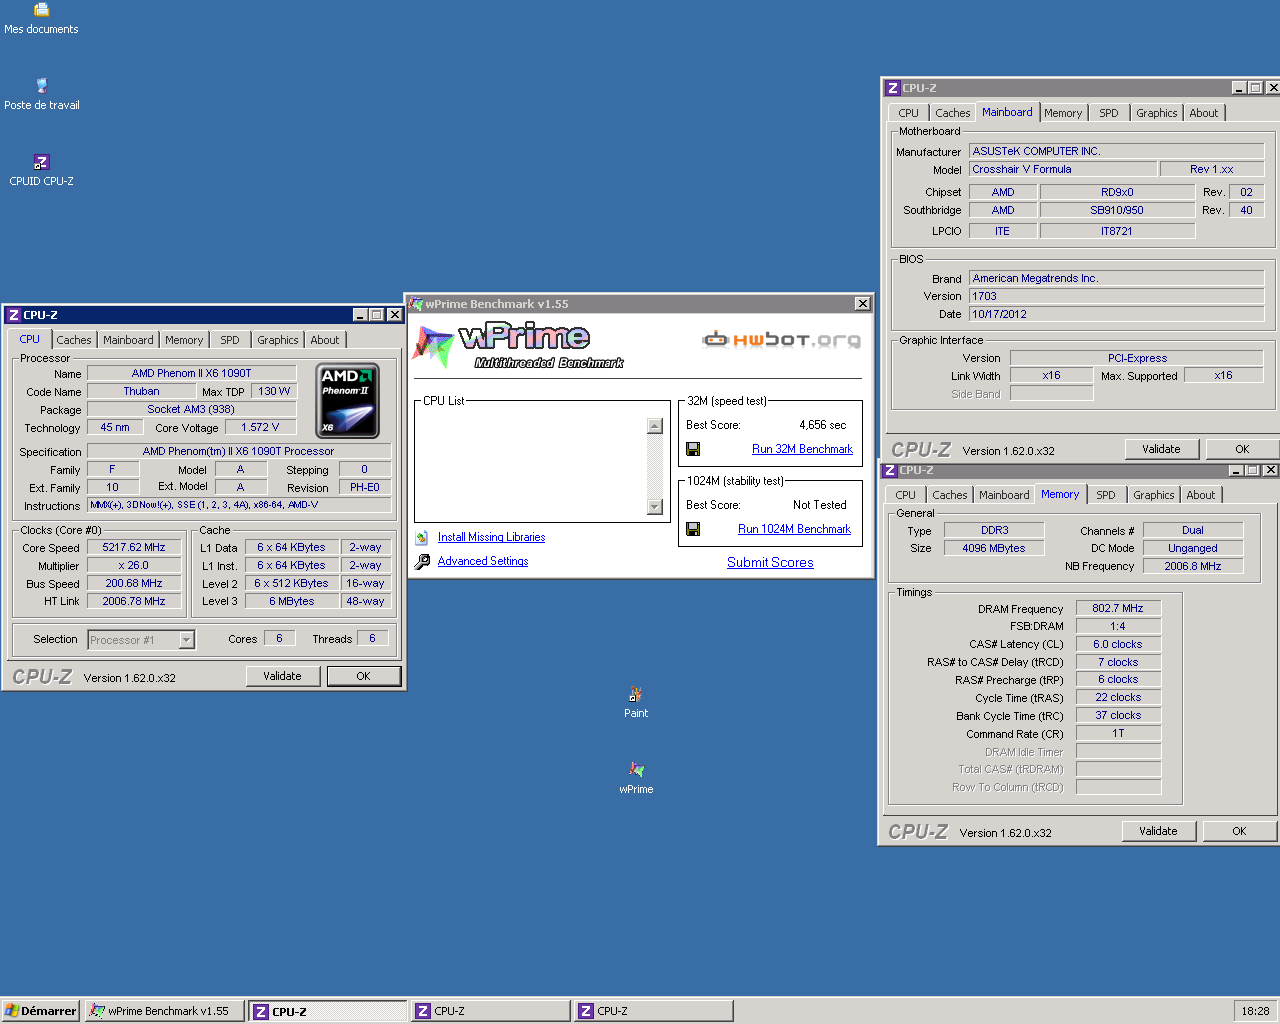
Task: Click AMD Phenom II processor logo
Action: click(x=347, y=401)
